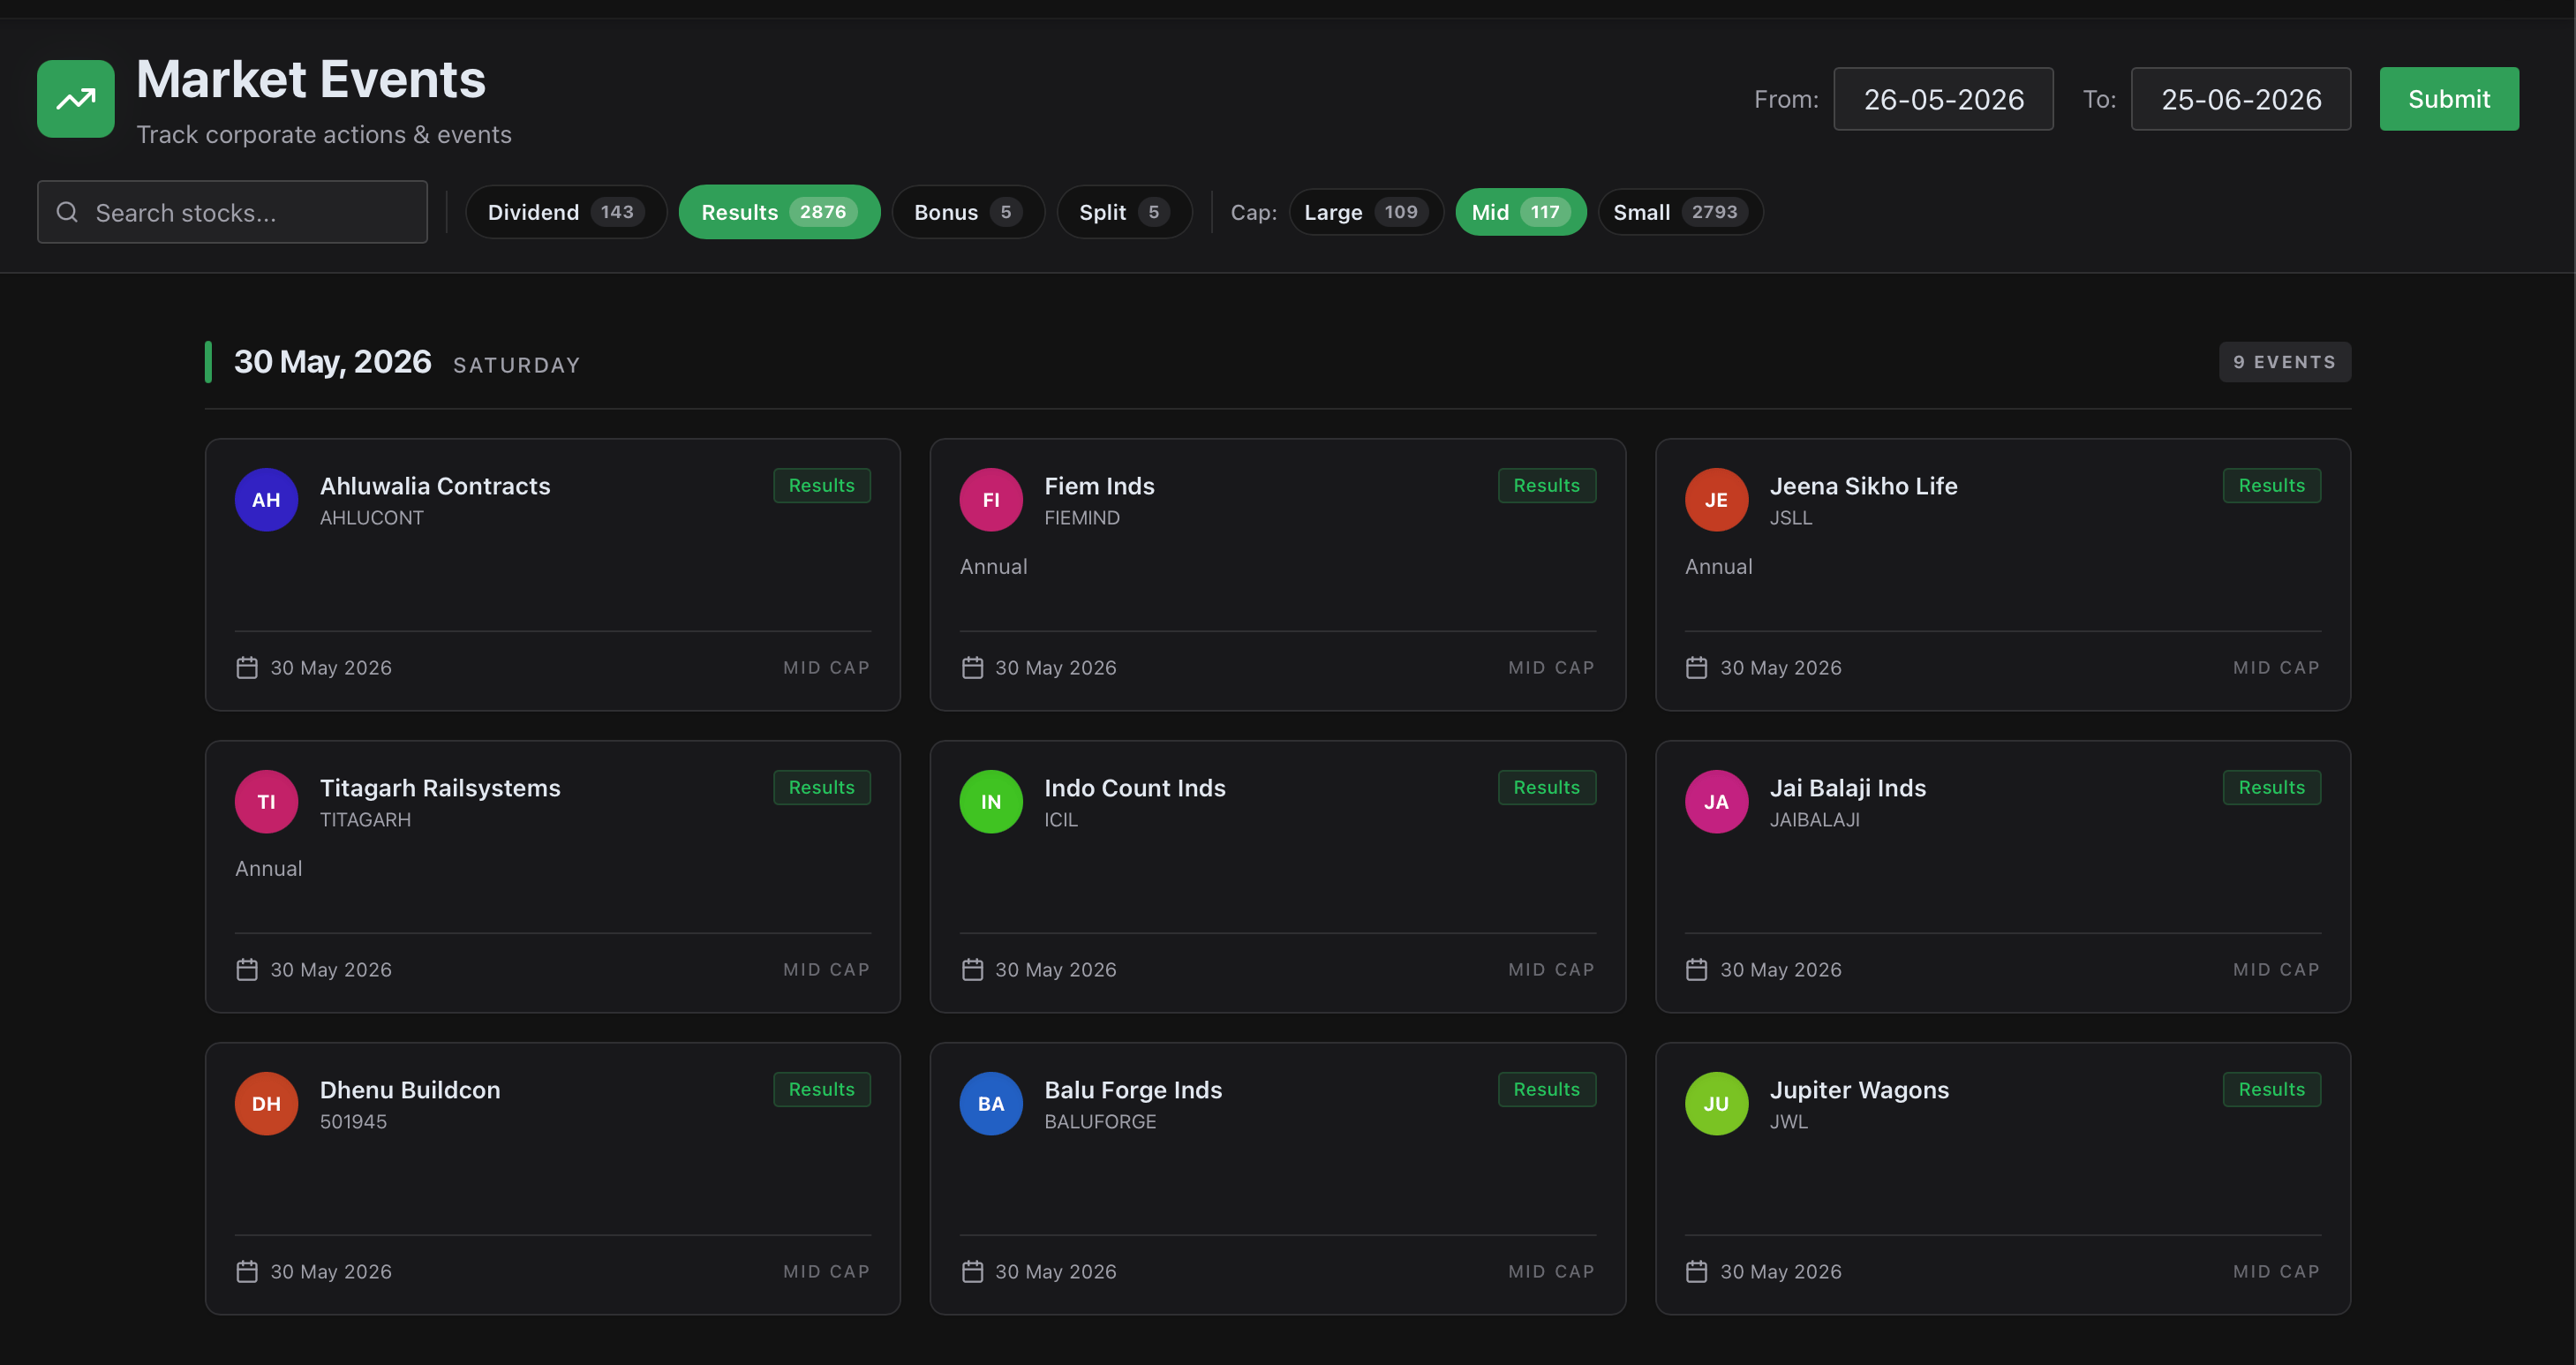
Task: Click the 30 May, 2026 date heading
Action: pos(333,362)
